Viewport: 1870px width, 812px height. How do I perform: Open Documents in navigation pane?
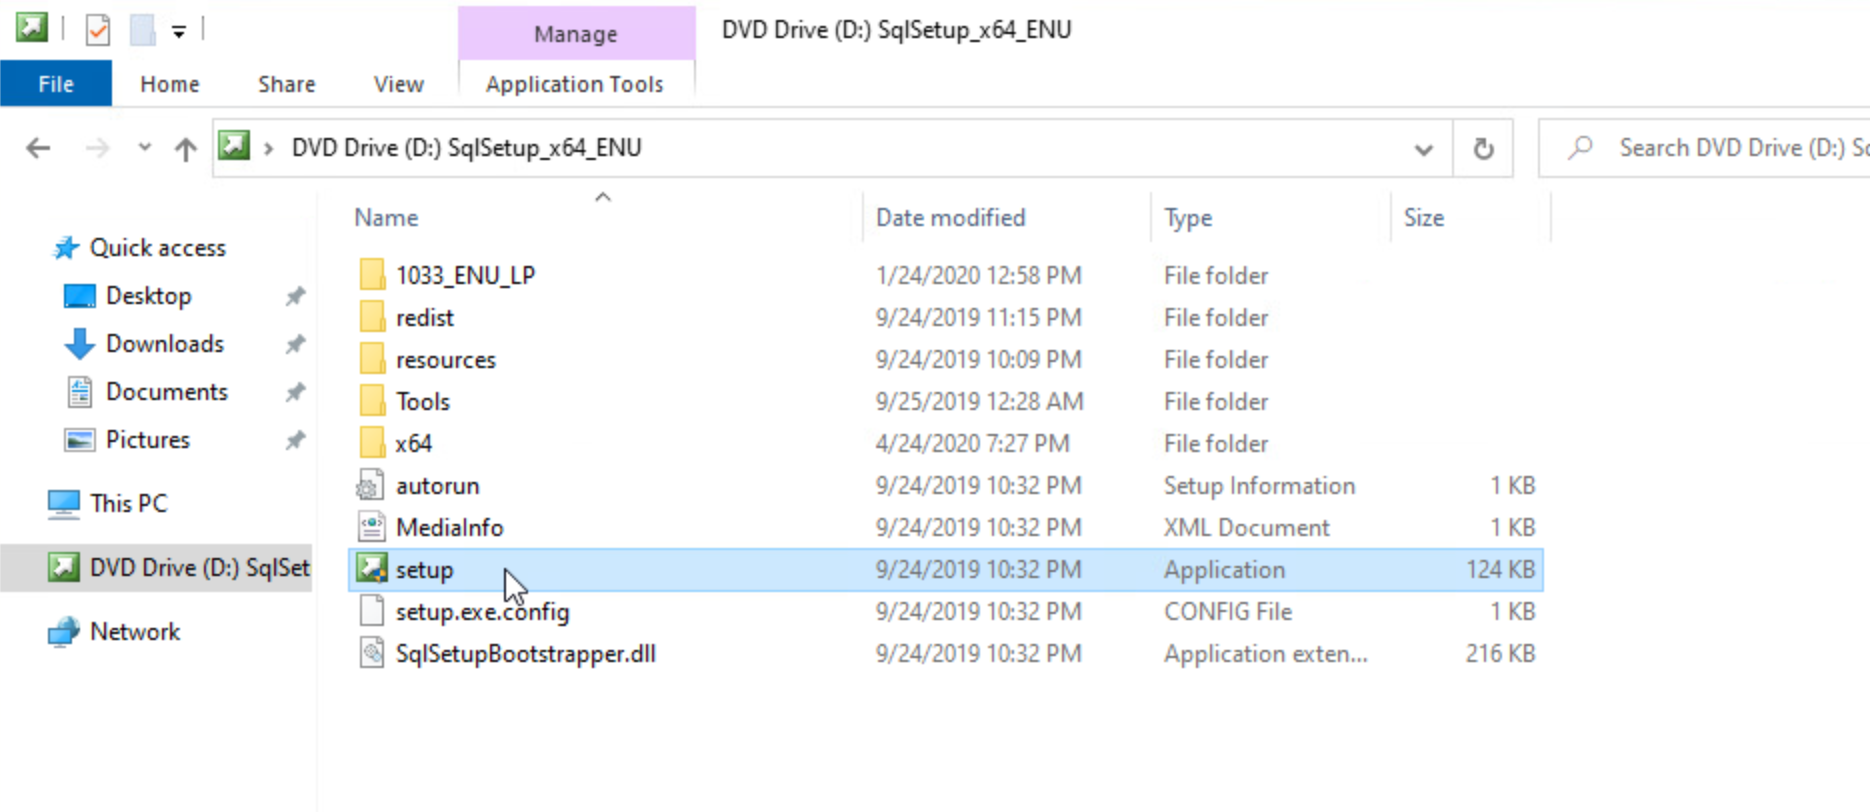(167, 391)
